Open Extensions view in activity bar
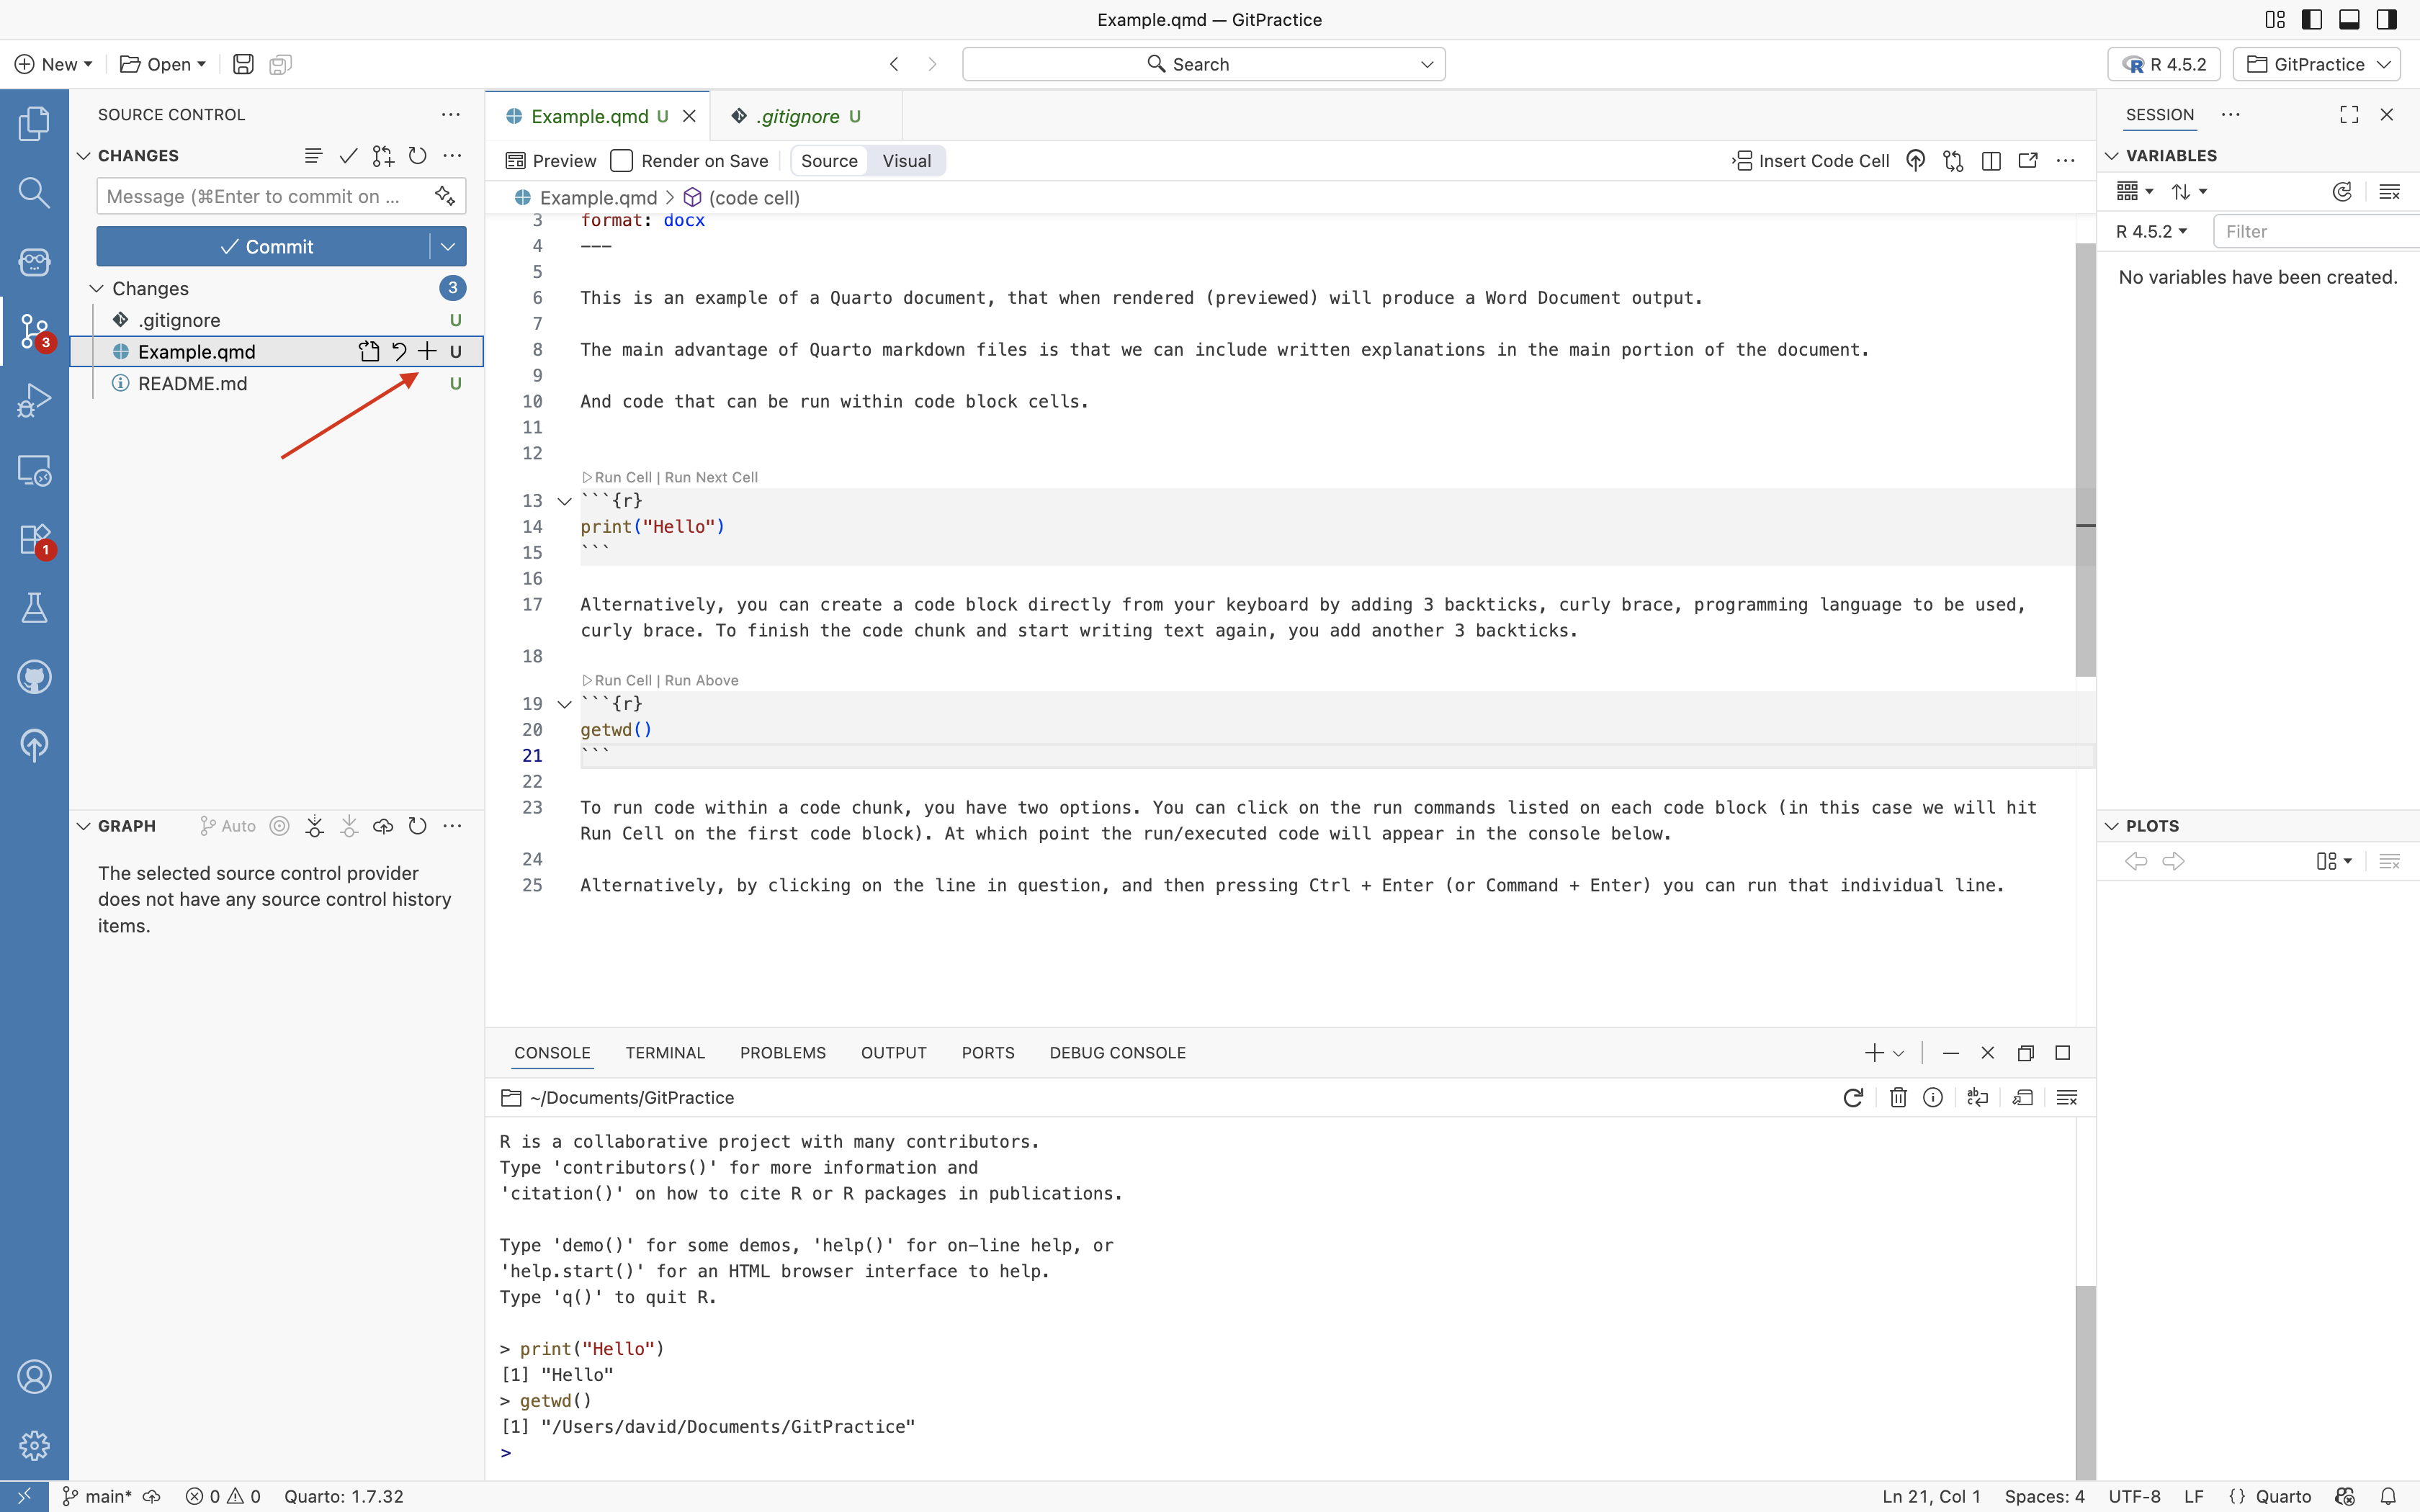 click(x=34, y=539)
